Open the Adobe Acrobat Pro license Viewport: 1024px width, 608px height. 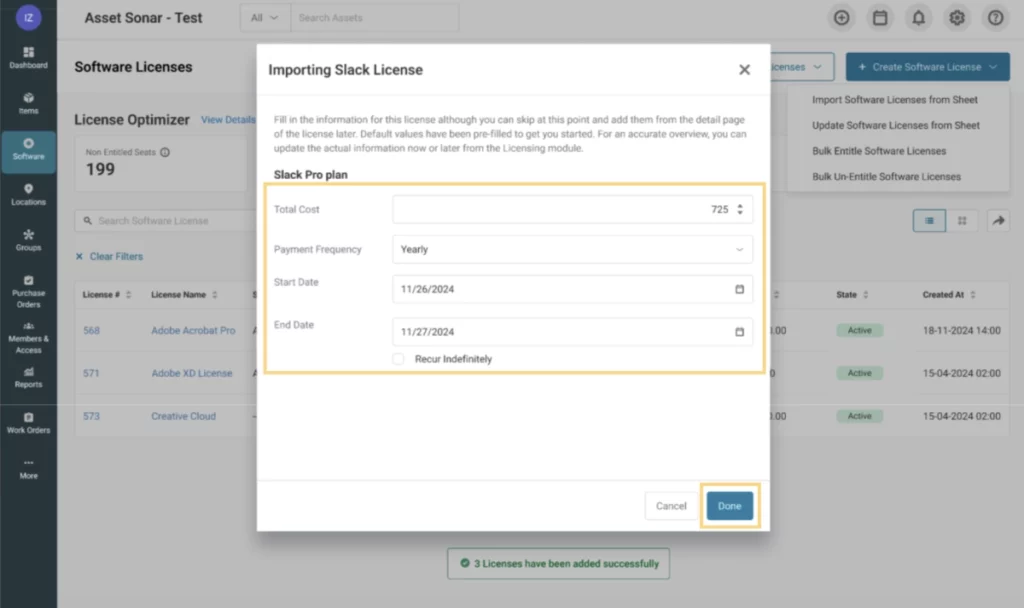tap(193, 330)
